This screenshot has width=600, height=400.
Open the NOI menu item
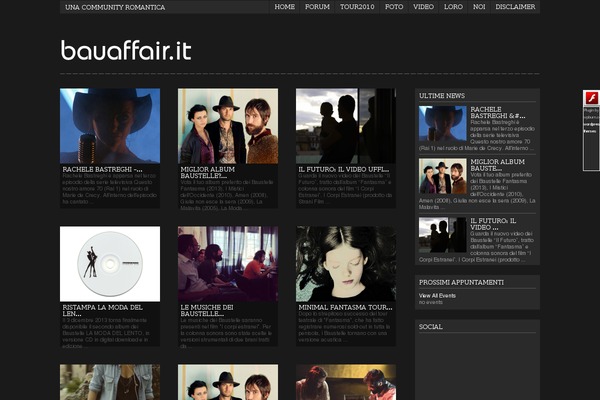click(x=479, y=7)
